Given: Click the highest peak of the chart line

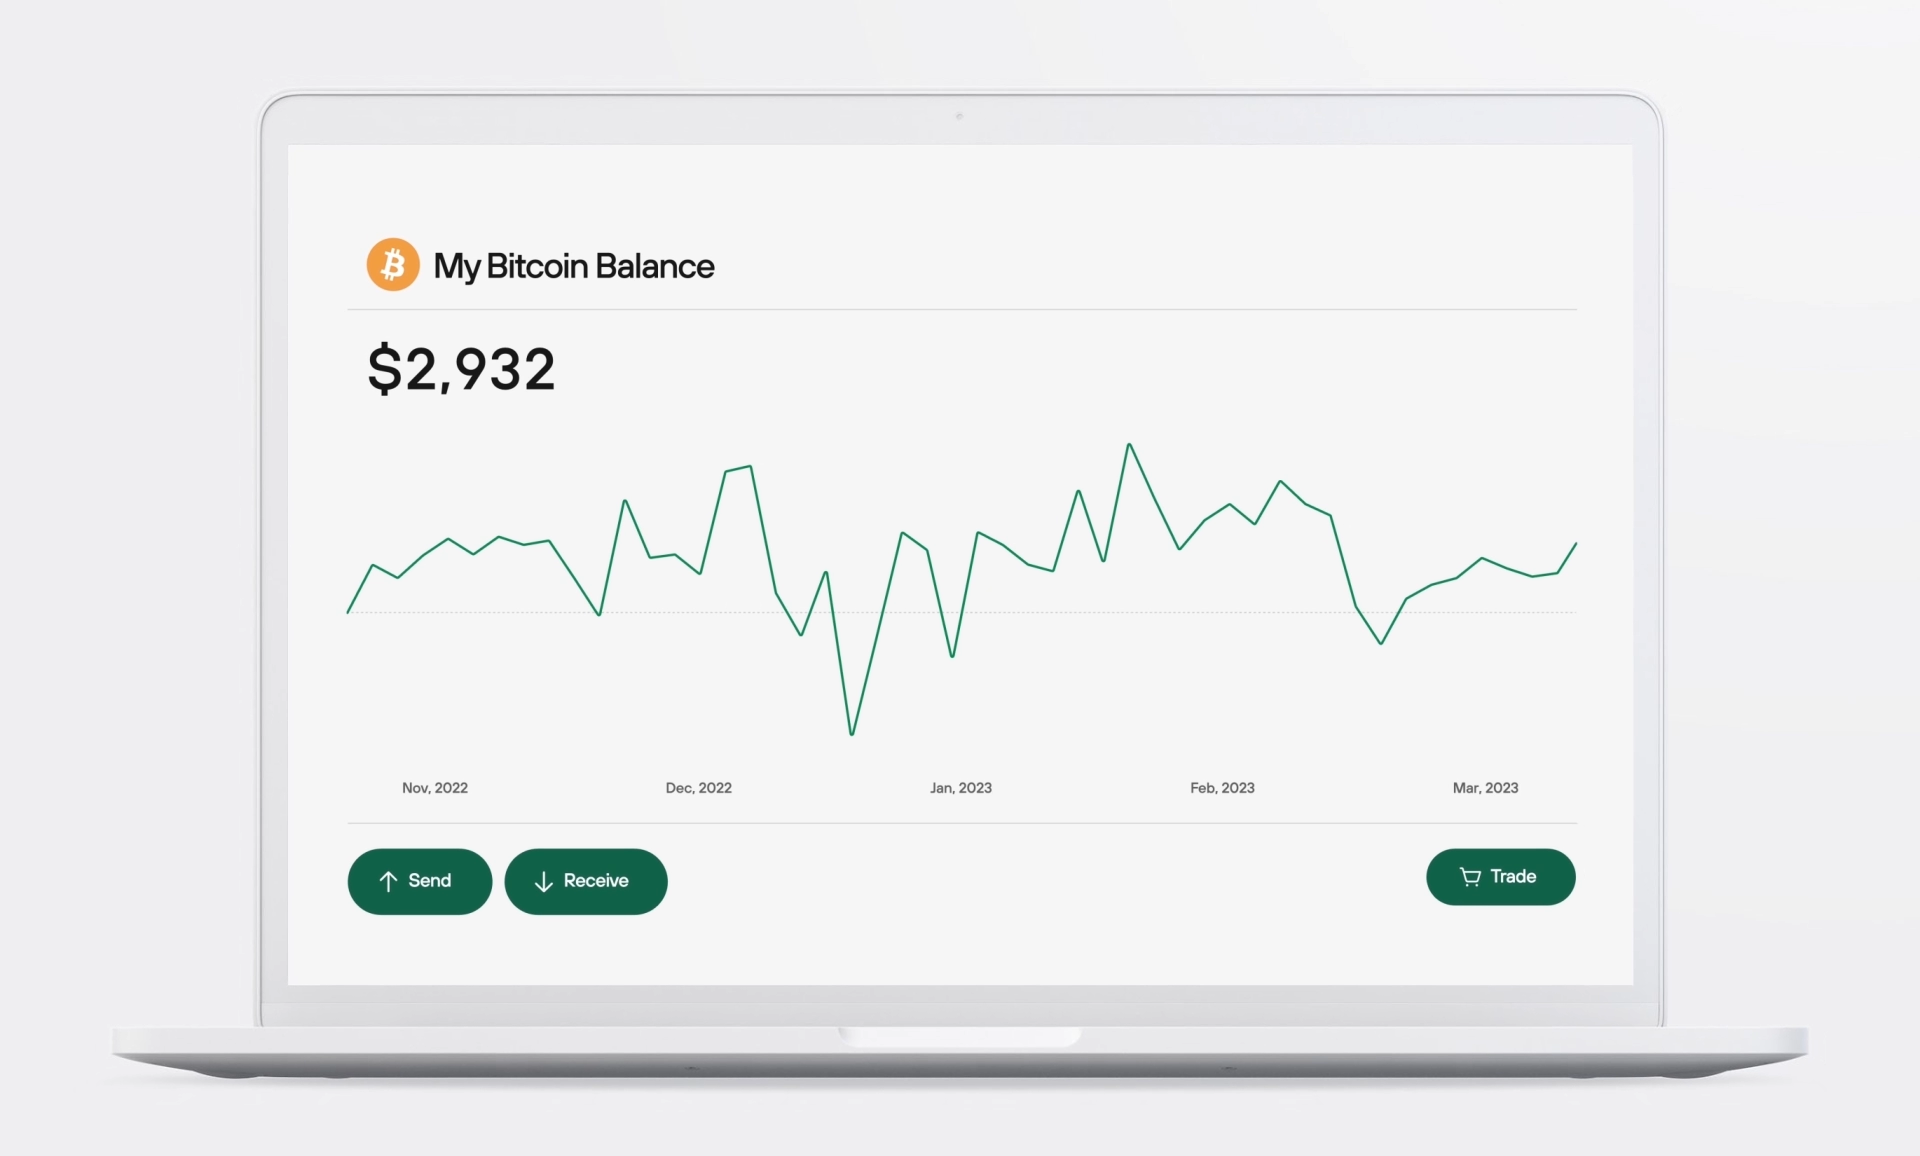Looking at the screenshot, I should tap(1129, 445).
